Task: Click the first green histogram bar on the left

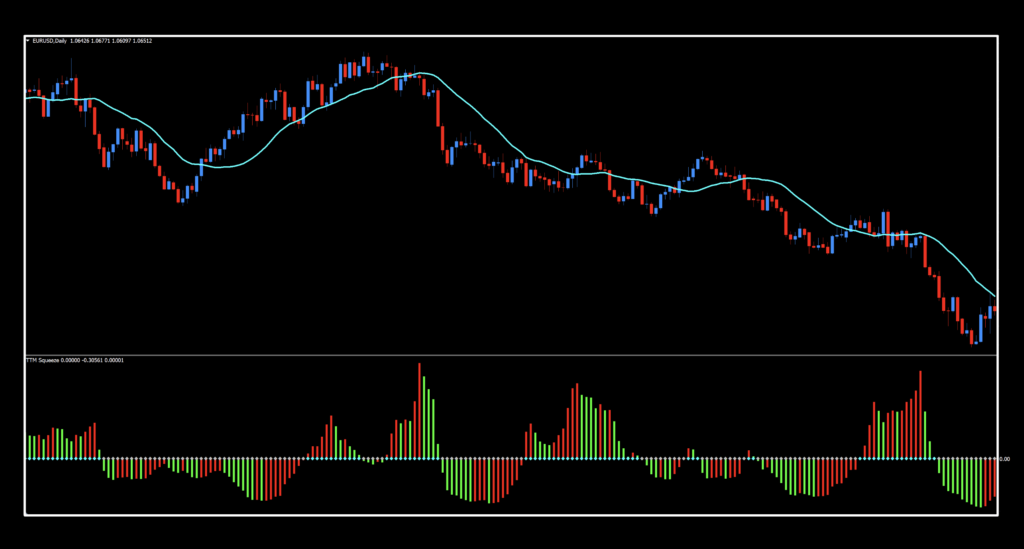Action: pyautogui.click(x=29, y=447)
